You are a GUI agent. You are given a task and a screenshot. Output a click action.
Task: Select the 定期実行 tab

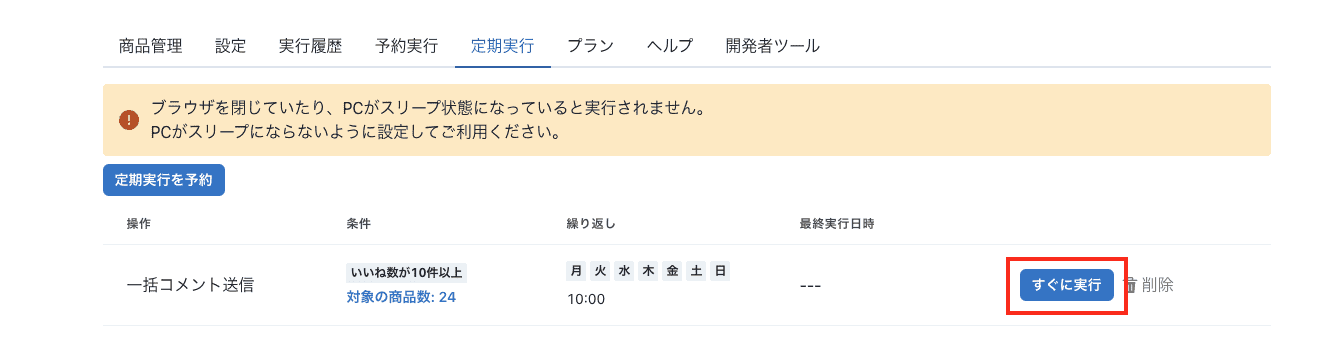coord(502,46)
